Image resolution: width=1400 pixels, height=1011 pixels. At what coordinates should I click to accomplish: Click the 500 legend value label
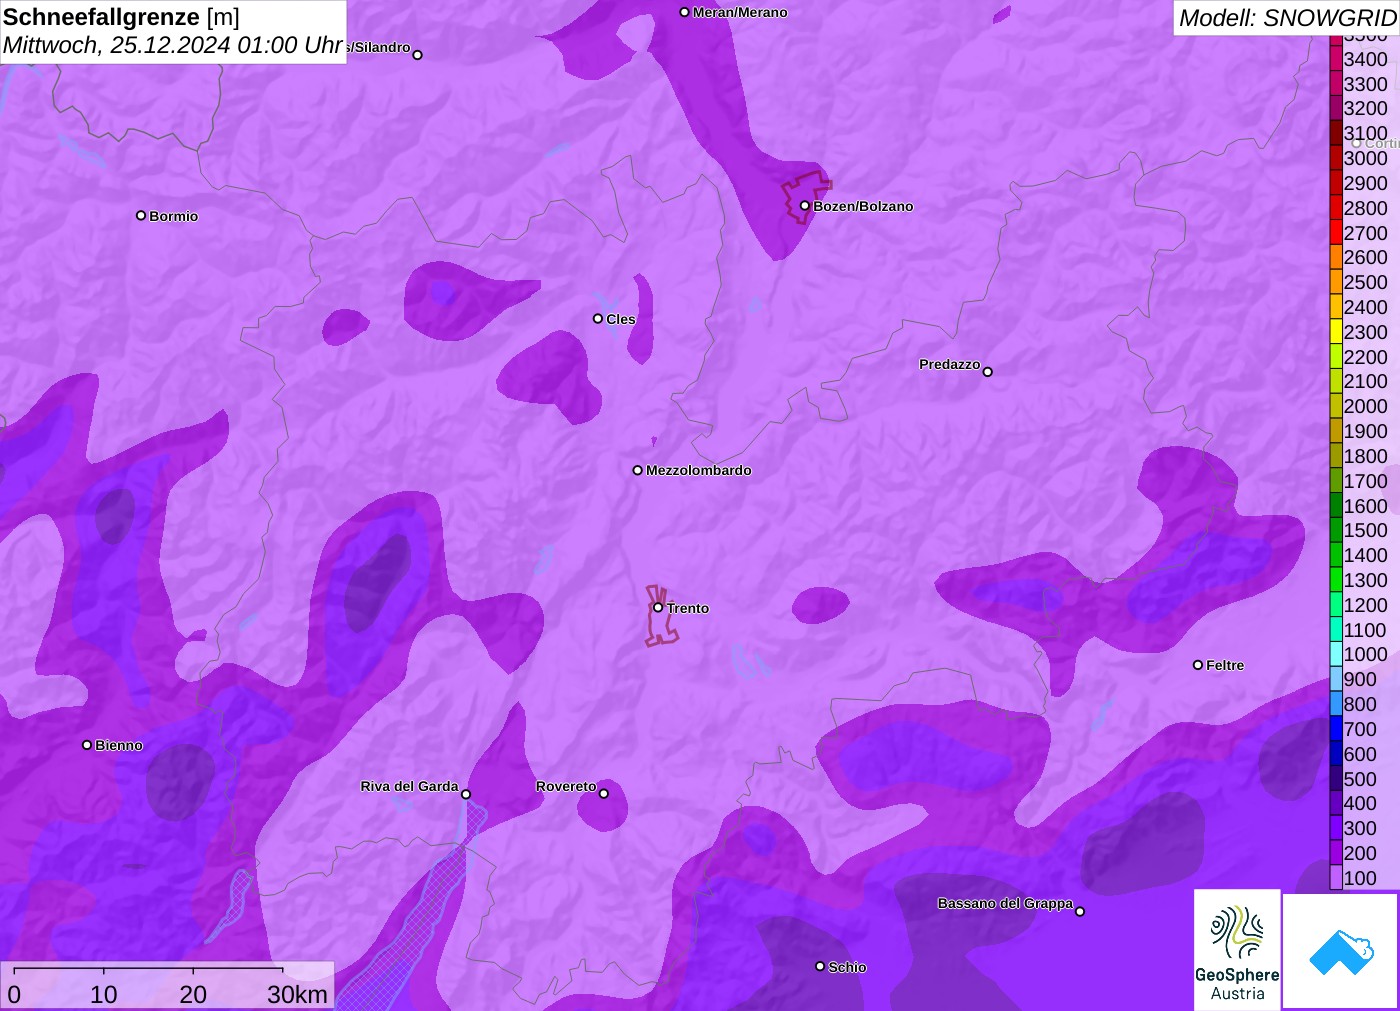point(1360,779)
